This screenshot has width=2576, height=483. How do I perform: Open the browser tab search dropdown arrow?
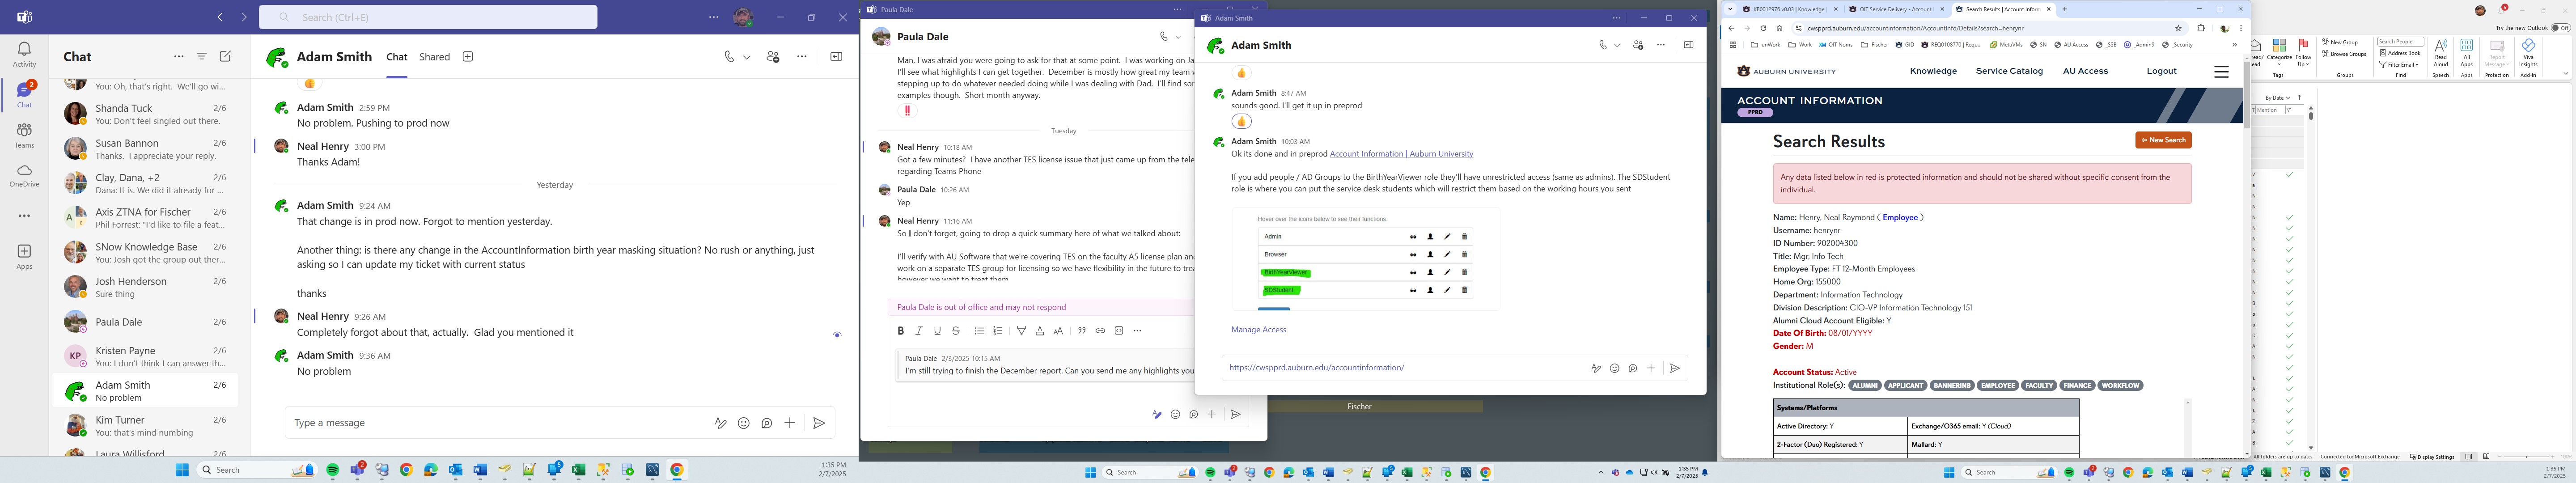click(1730, 9)
